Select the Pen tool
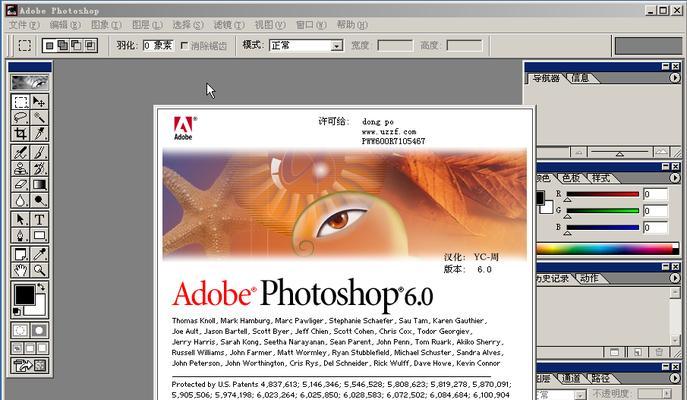The width and height of the screenshot is (687, 400). coord(21,235)
